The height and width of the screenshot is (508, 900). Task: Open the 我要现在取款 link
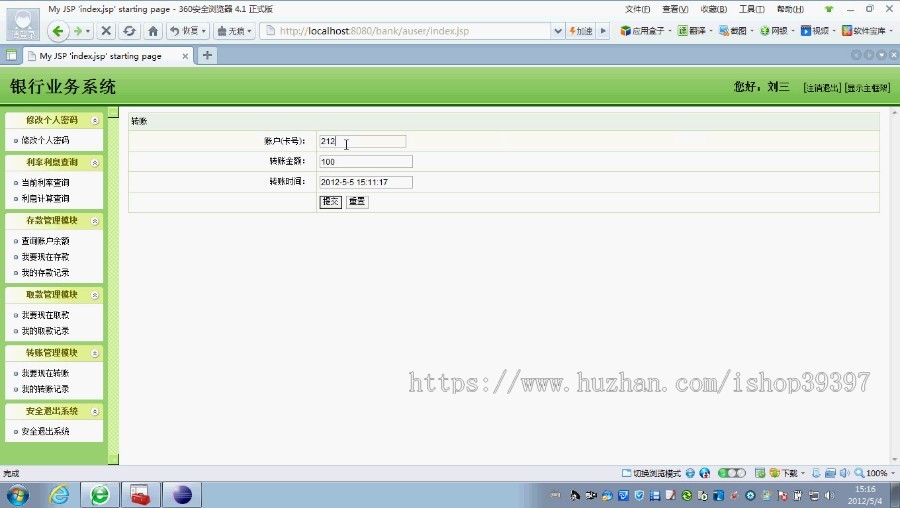[45, 315]
